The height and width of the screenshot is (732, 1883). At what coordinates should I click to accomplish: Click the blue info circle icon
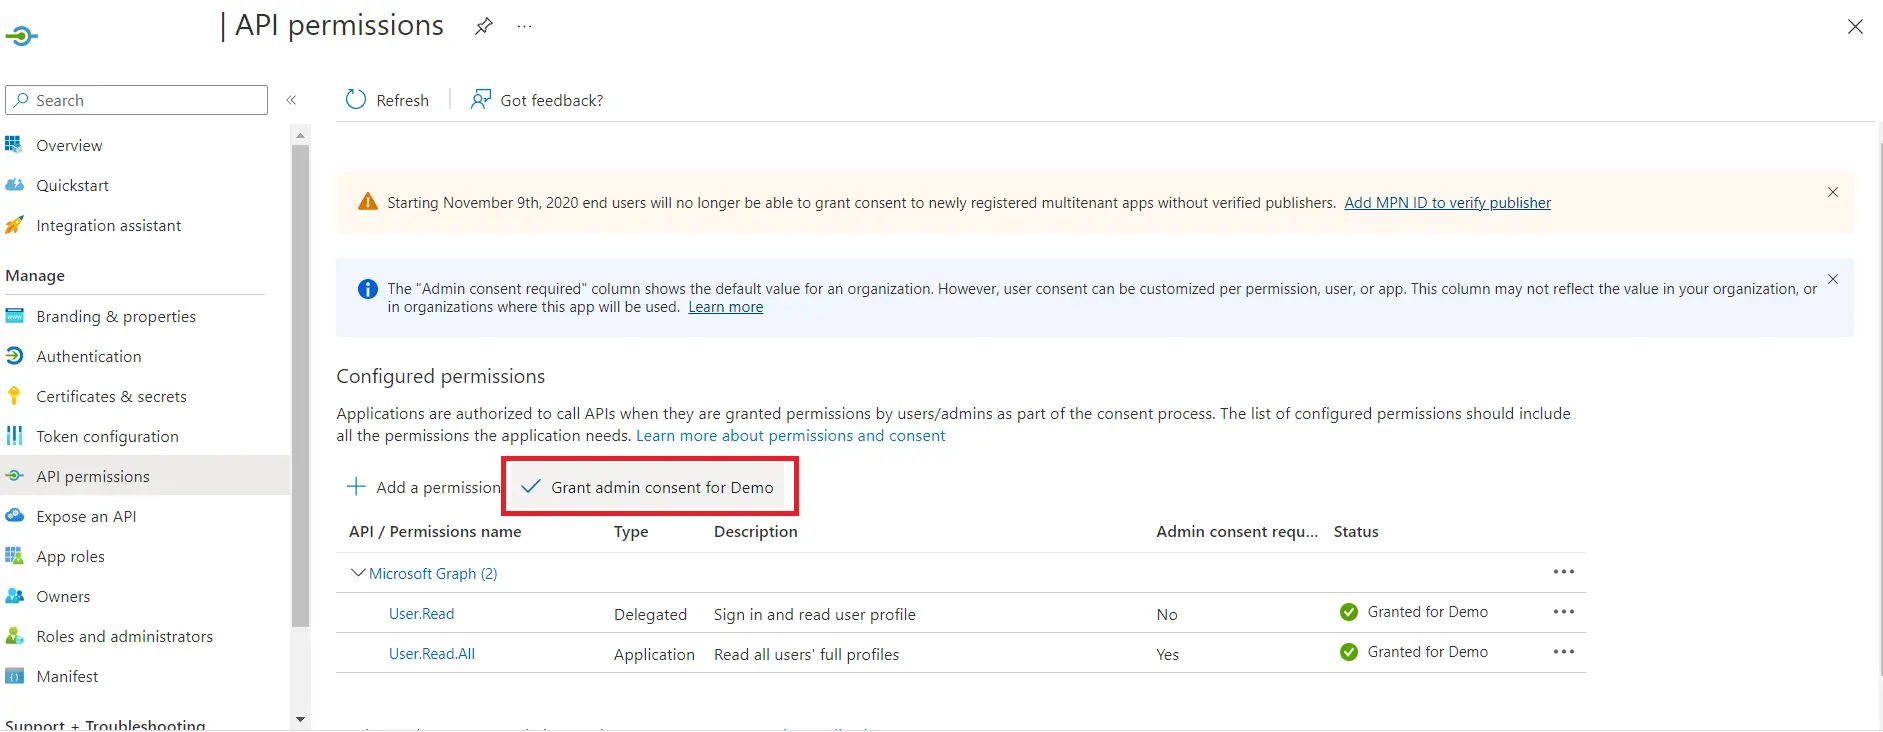click(368, 289)
